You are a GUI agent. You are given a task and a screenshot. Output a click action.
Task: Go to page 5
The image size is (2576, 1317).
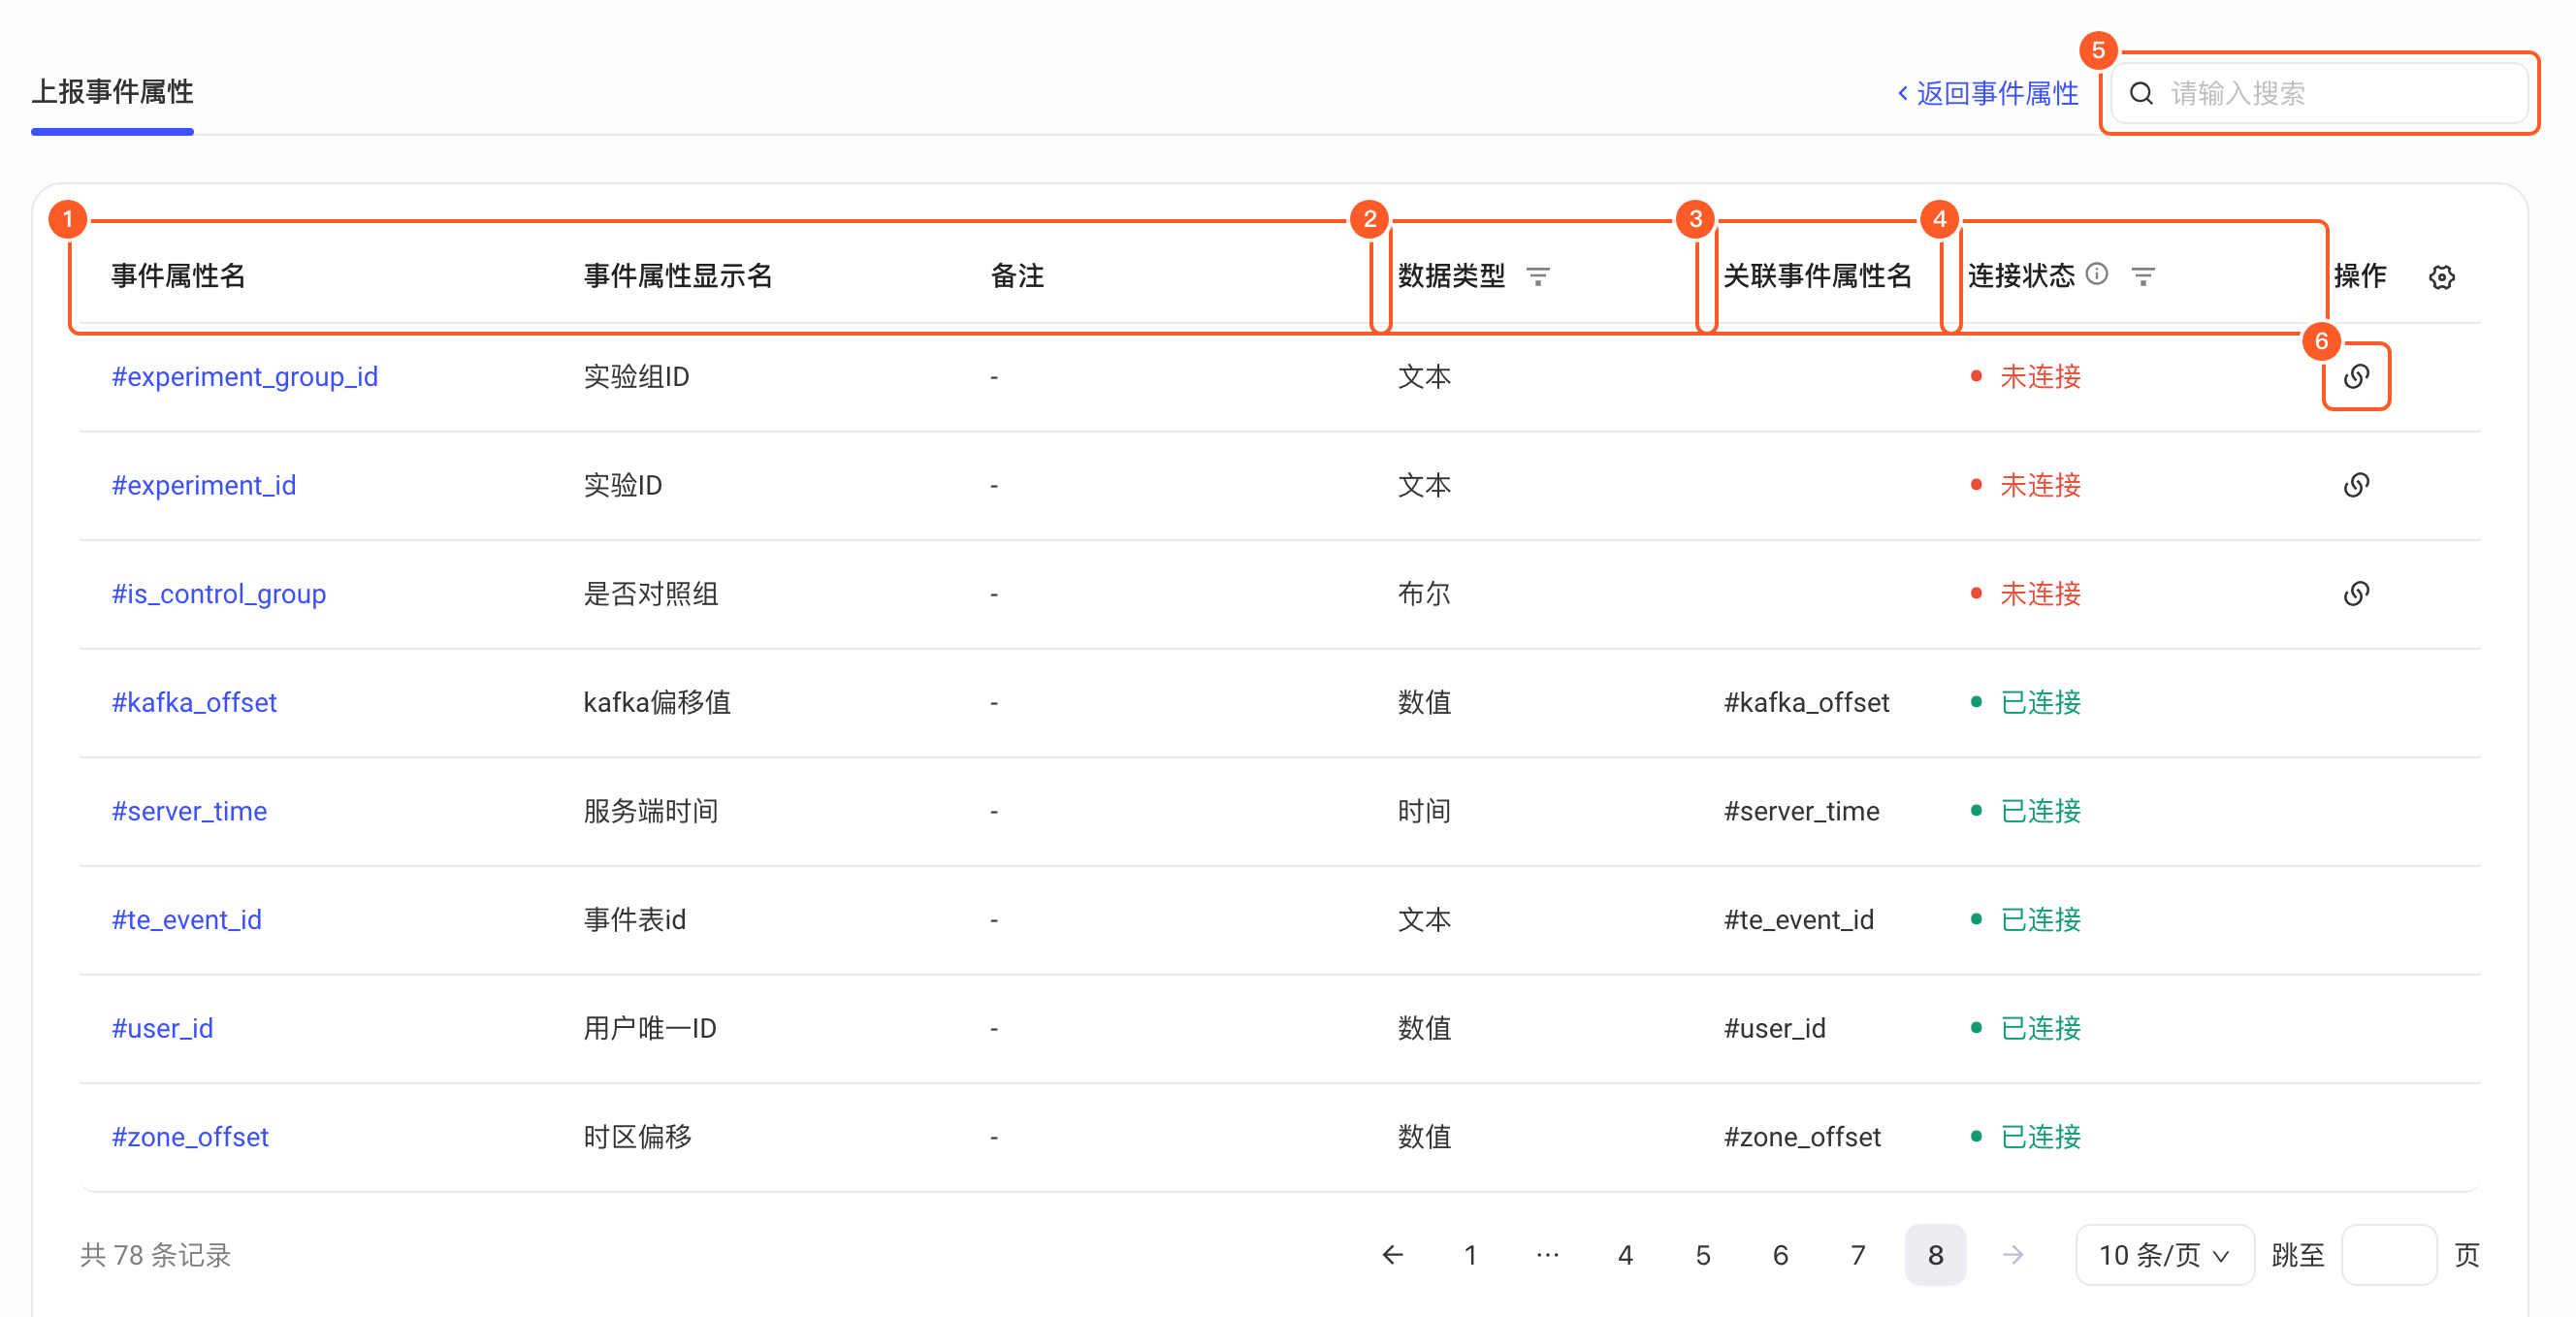click(1703, 1255)
